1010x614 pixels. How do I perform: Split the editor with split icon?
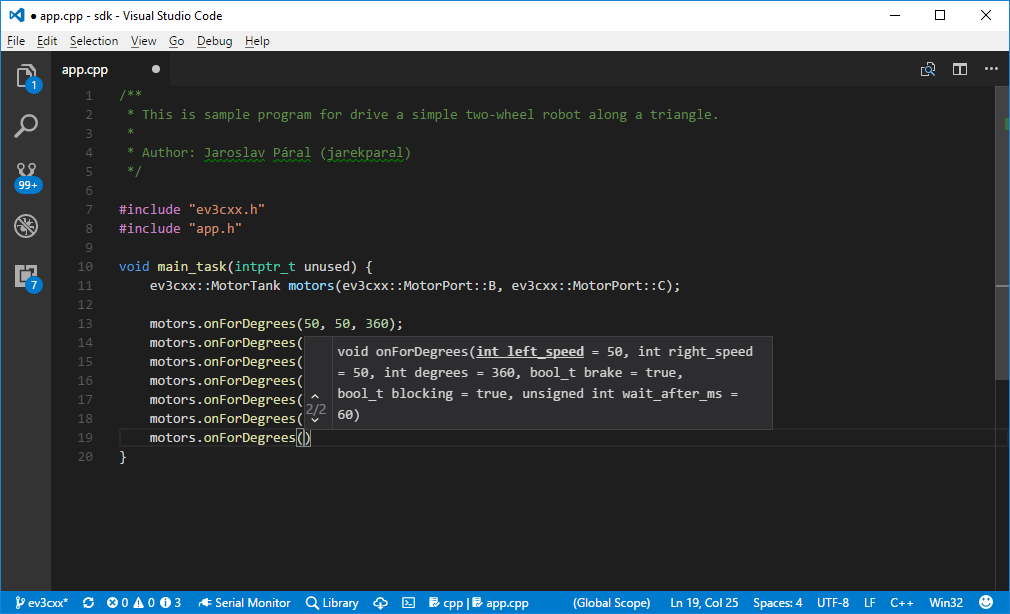(960, 69)
